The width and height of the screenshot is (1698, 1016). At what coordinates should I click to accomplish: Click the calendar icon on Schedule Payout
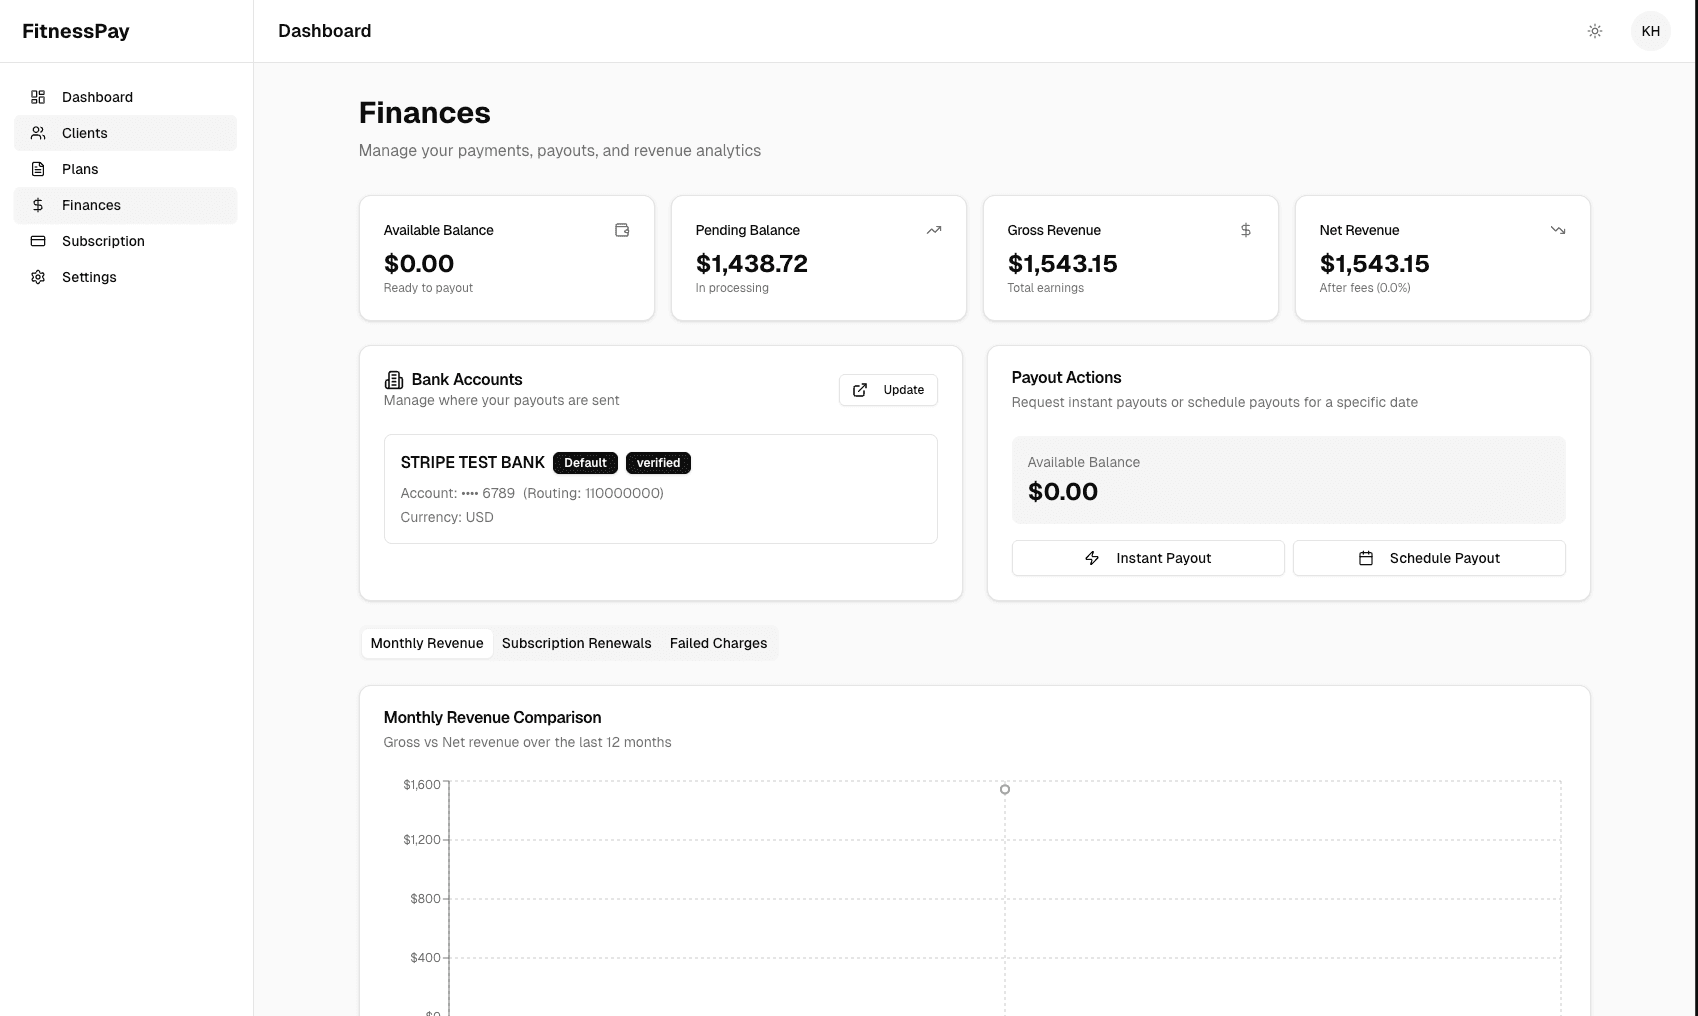coord(1366,558)
